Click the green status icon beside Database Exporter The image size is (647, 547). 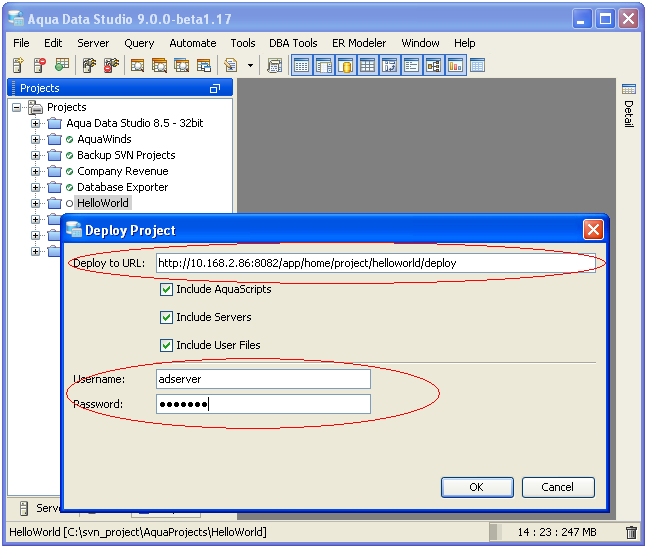(69, 187)
